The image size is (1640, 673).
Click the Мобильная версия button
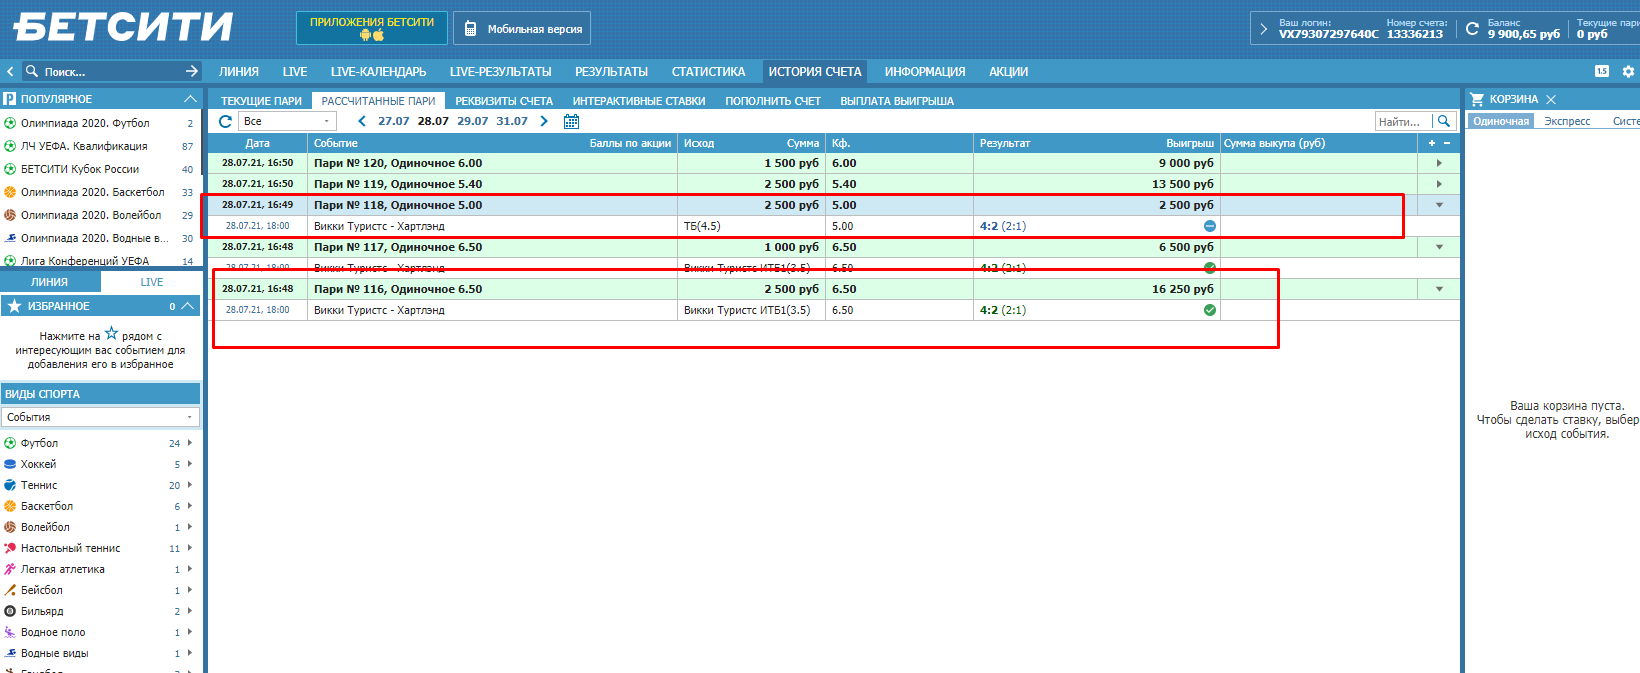coord(522,29)
